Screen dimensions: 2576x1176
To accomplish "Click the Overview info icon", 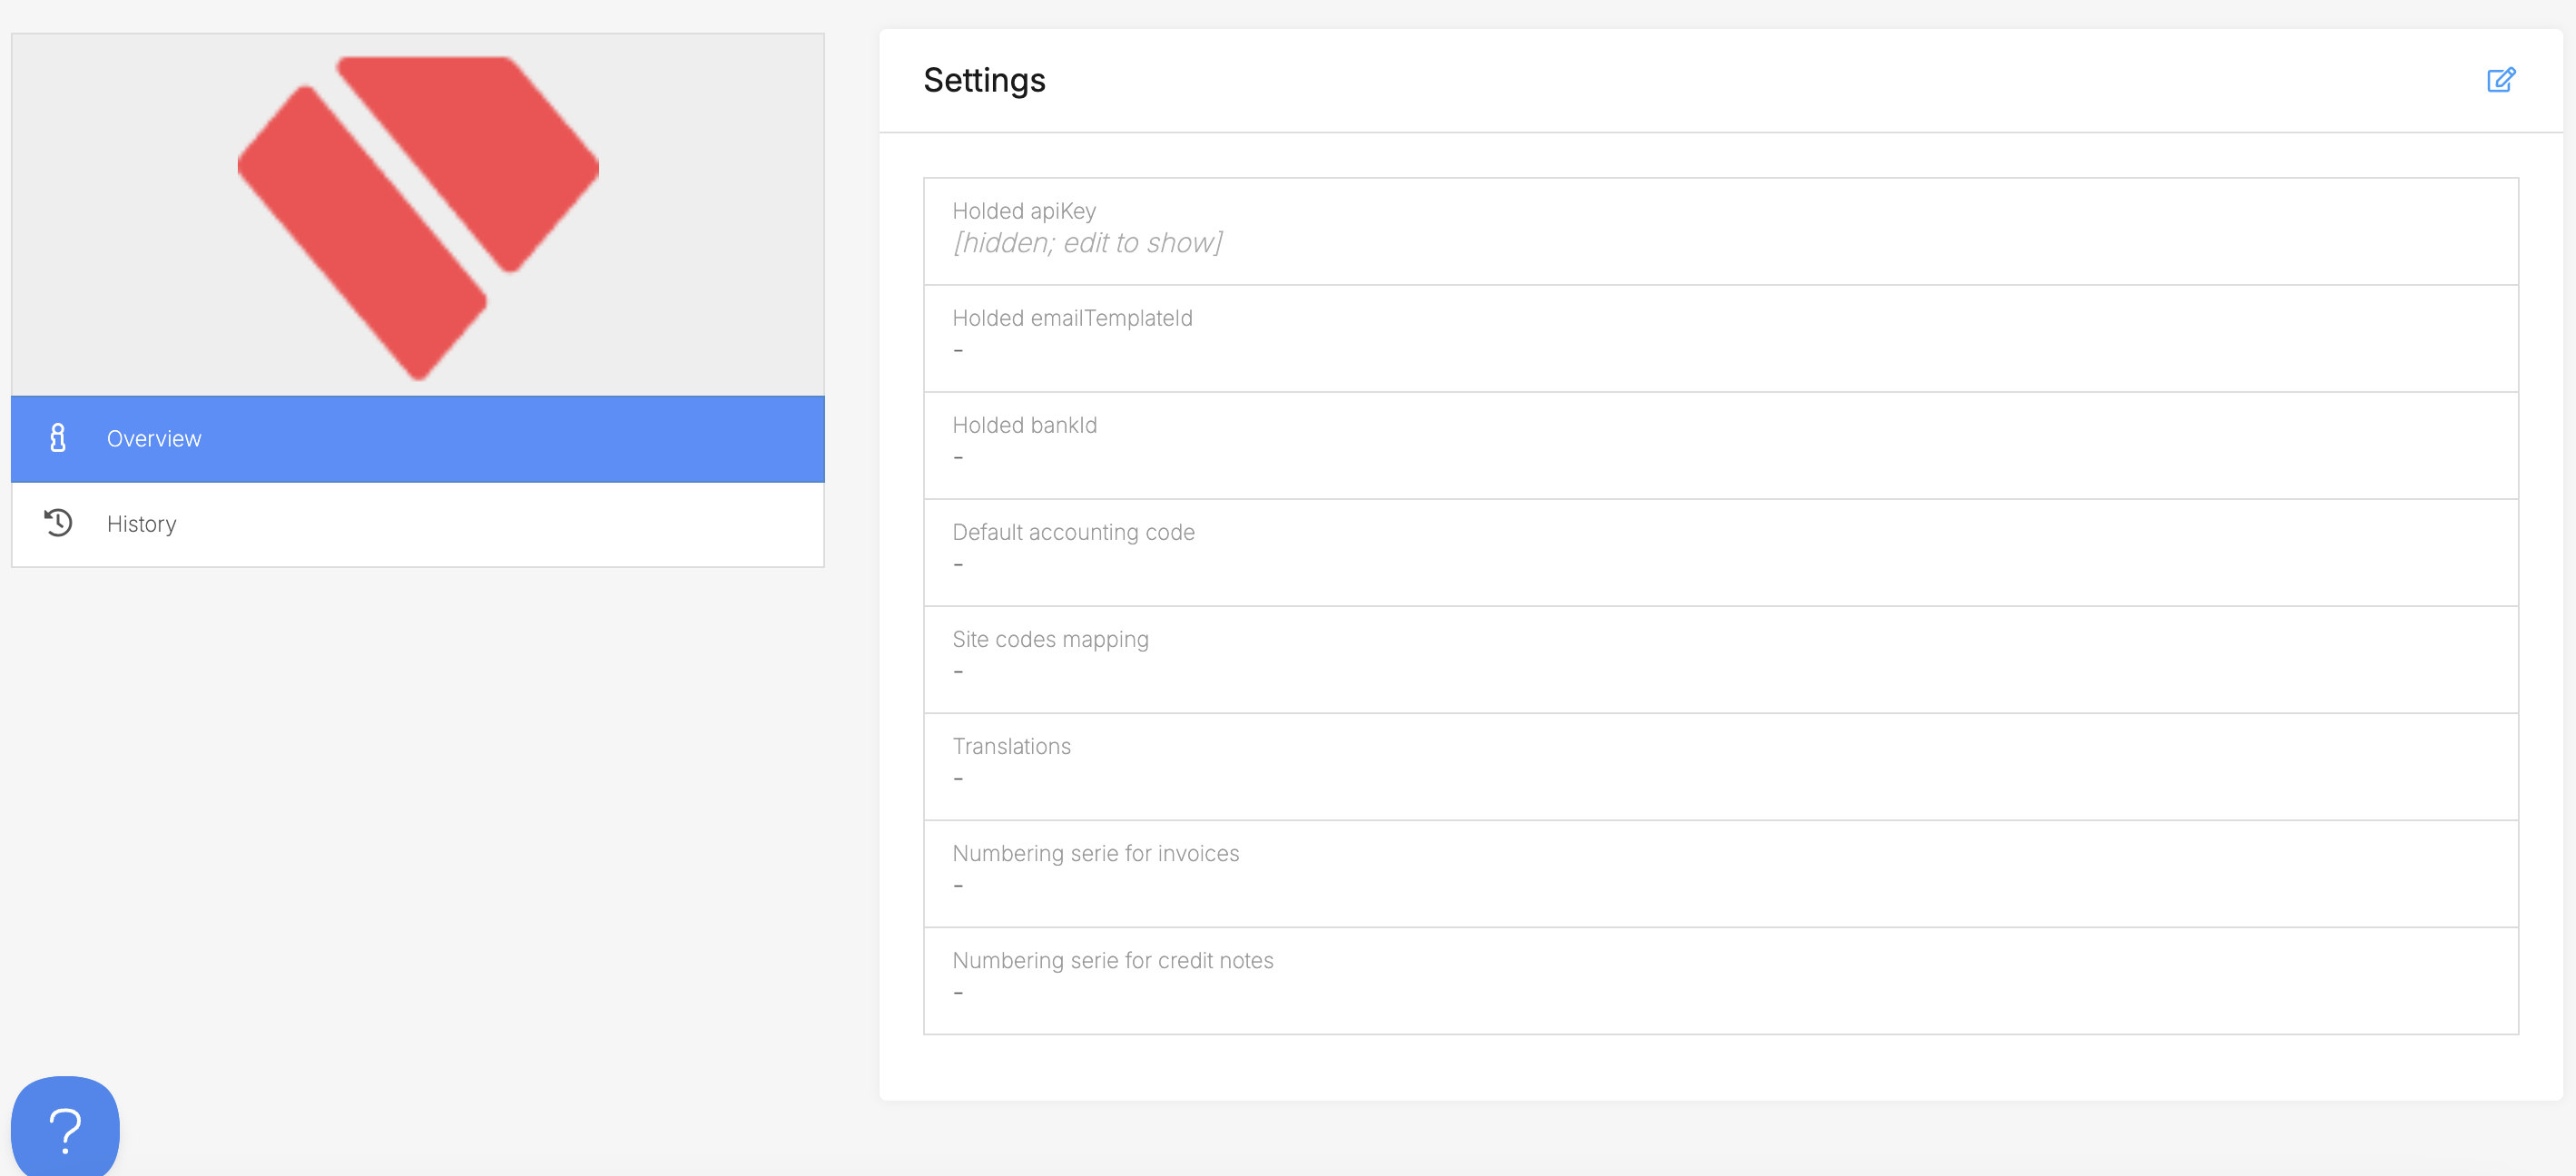I will (58, 438).
